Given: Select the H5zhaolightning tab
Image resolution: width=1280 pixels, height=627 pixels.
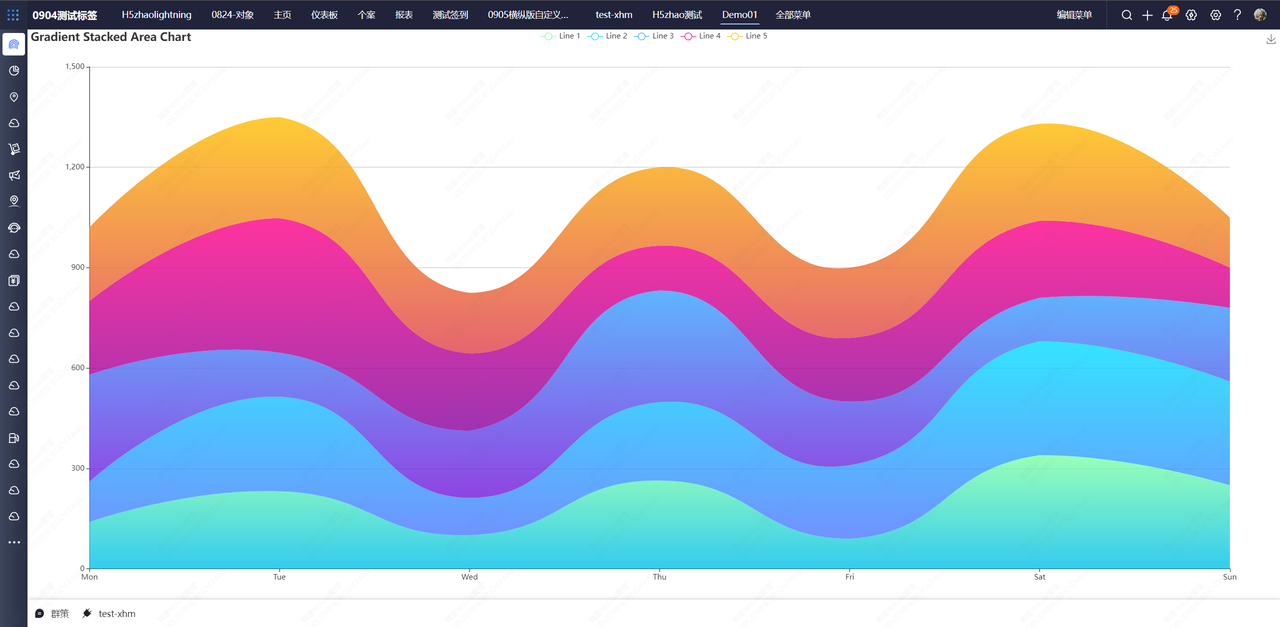Looking at the screenshot, I should click(x=156, y=15).
